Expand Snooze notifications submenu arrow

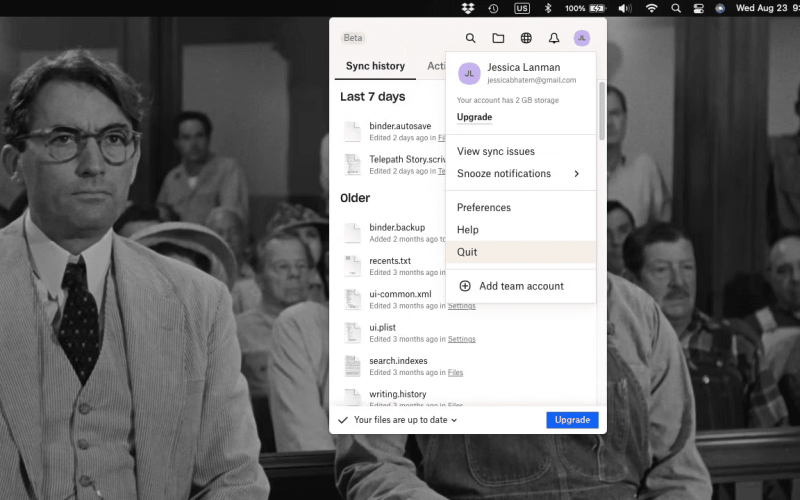tap(577, 173)
